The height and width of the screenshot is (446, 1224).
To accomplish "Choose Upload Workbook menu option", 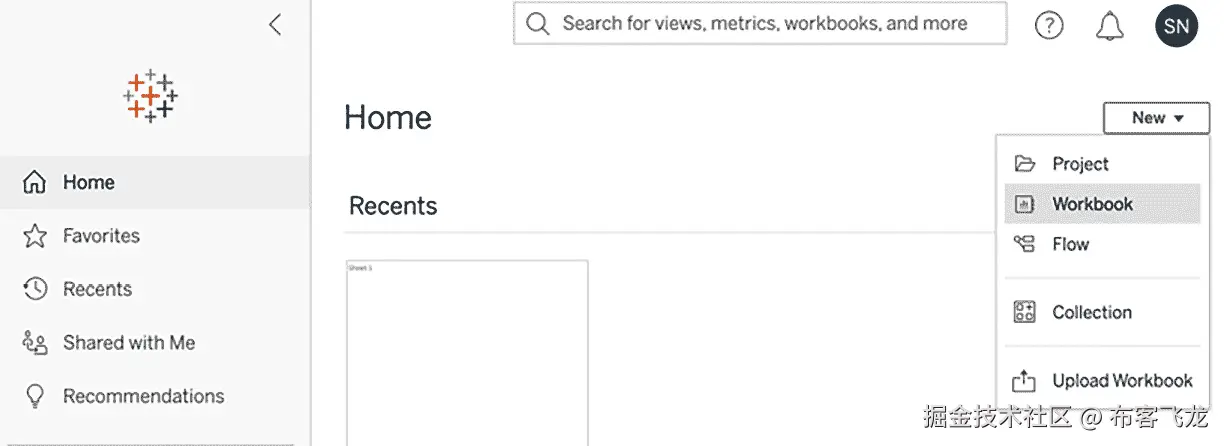I will (1121, 381).
